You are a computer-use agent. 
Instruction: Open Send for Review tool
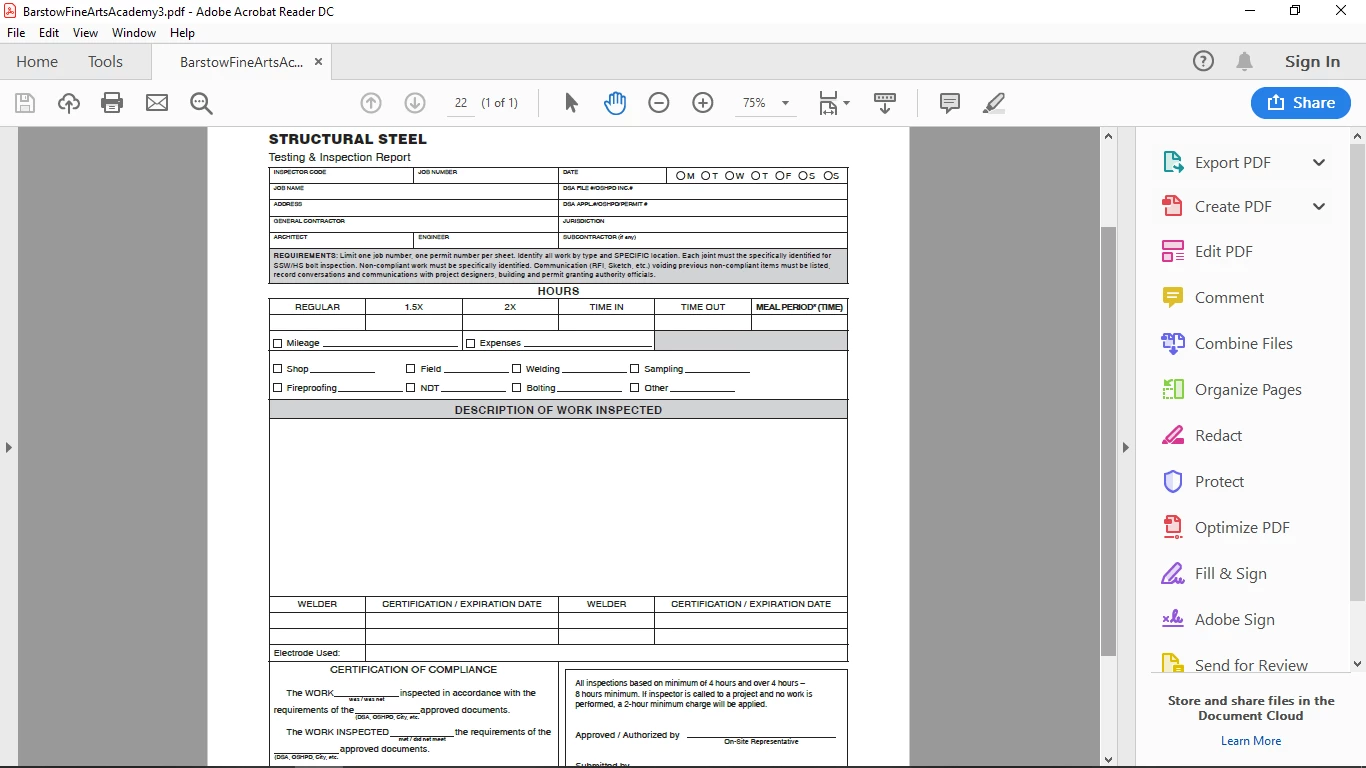click(1234, 665)
